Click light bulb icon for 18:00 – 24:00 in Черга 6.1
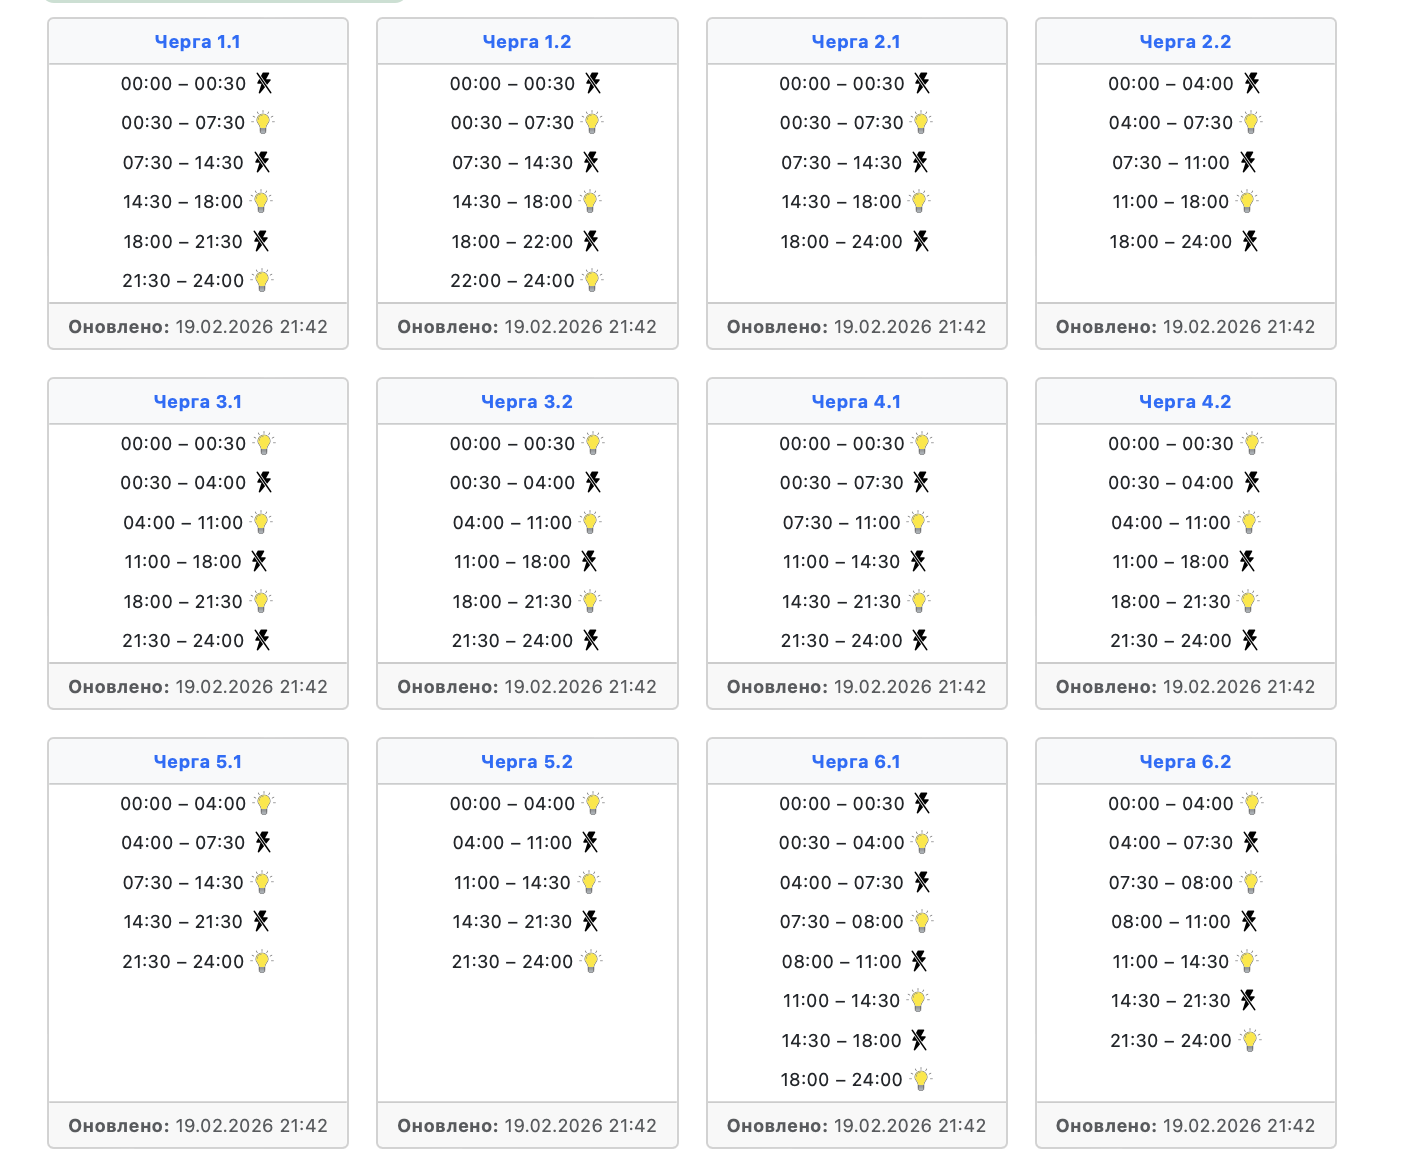The height and width of the screenshot is (1172, 1426). point(922,1080)
